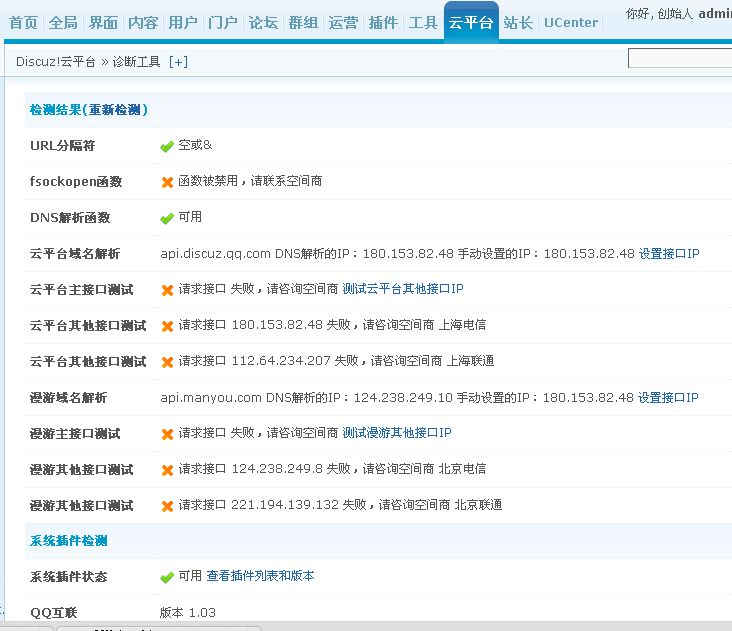This screenshot has width=732, height=631.
Task: Click the orange X icon for 漫游主接口测试
Action: [167, 434]
